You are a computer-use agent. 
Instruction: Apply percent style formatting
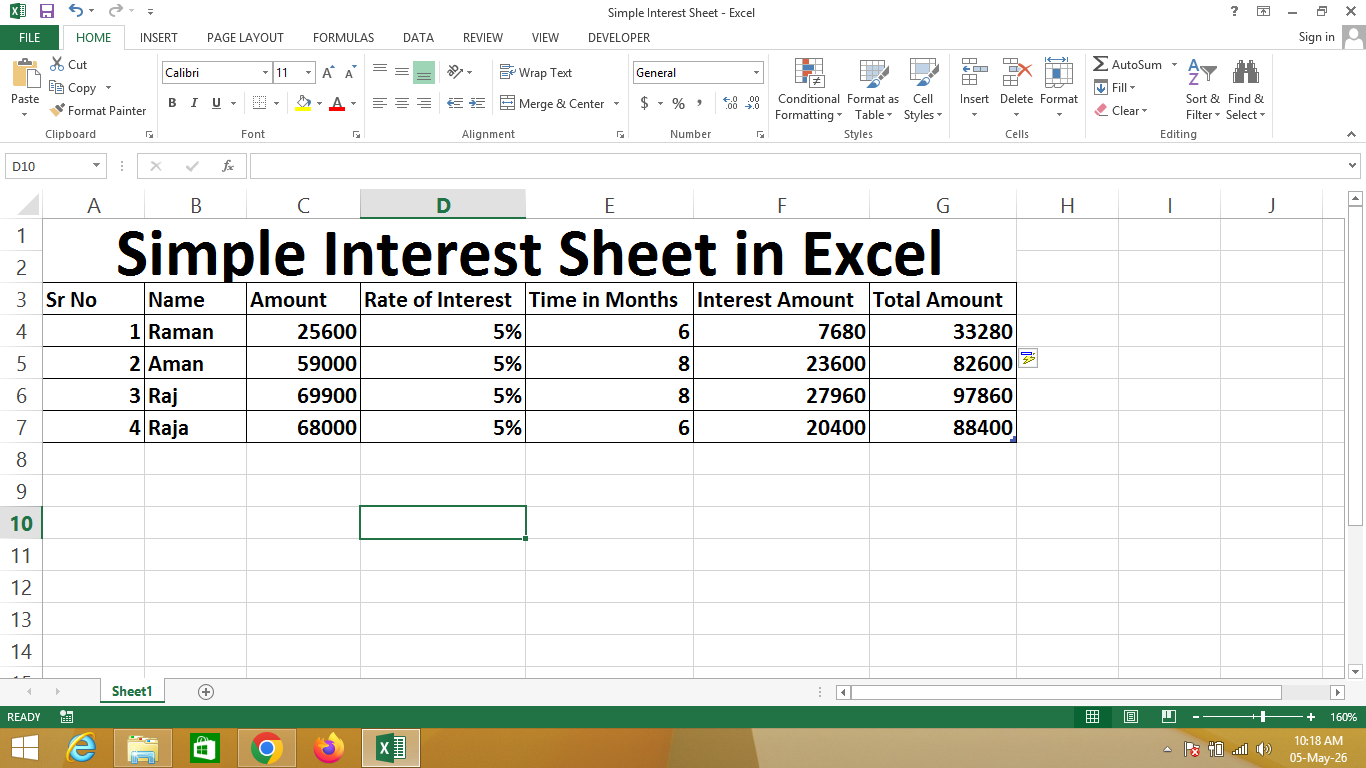[x=678, y=103]
